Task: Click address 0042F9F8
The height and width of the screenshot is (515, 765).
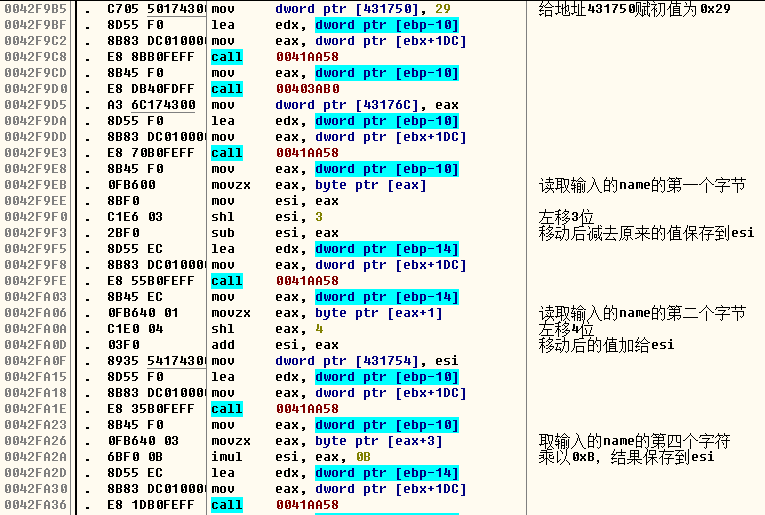Action: (x=35, y=265)
